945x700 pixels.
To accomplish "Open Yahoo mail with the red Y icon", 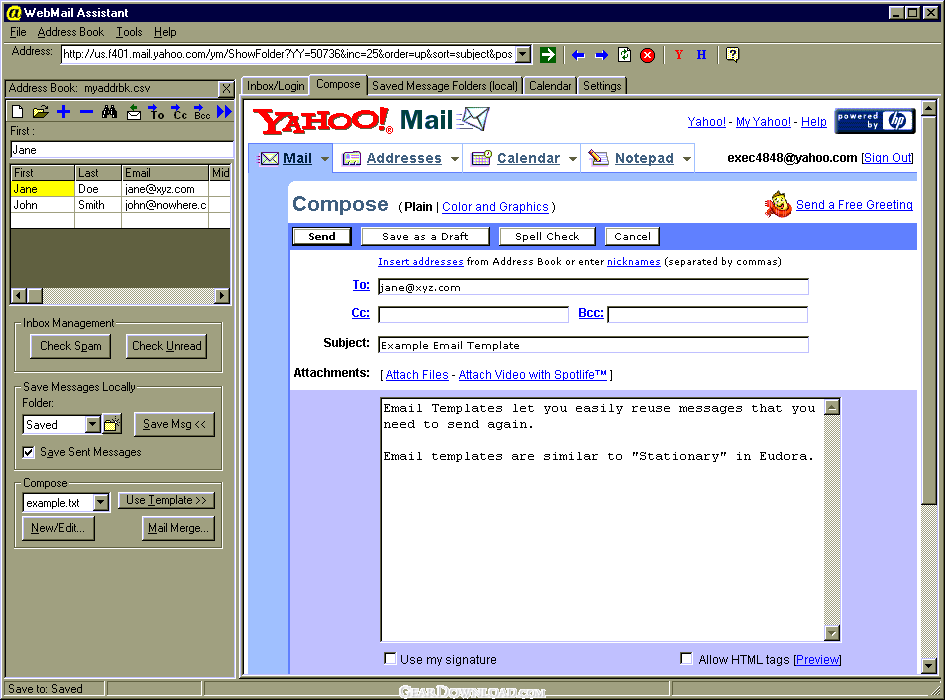I will pos(679,55).
